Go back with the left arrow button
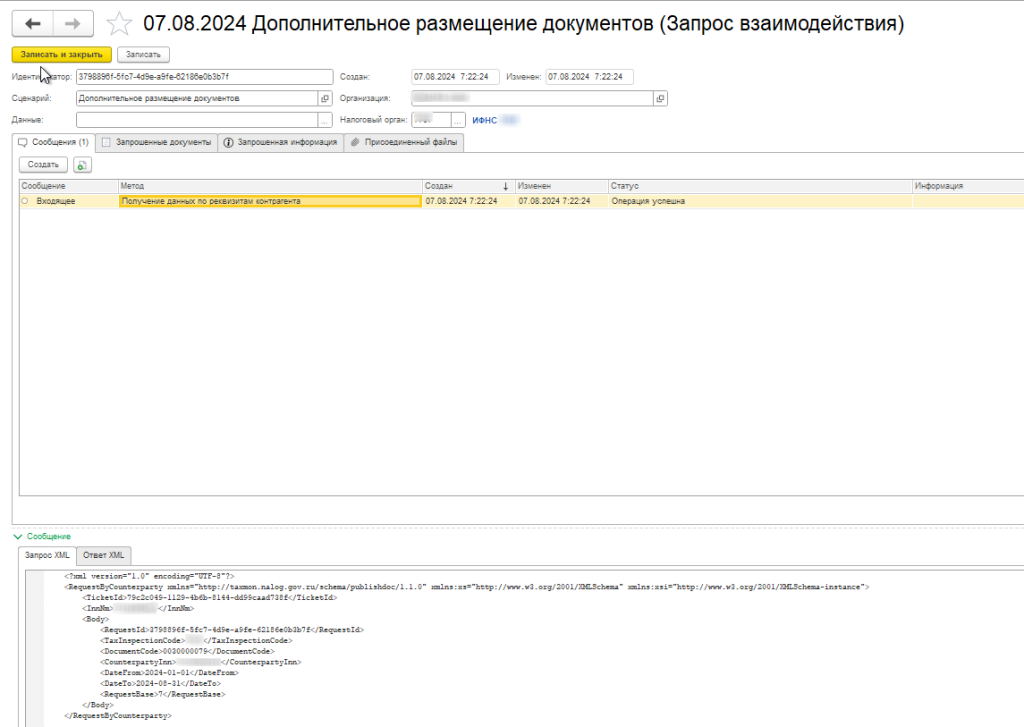The image size is (1024, 727). tap(33, 24)
